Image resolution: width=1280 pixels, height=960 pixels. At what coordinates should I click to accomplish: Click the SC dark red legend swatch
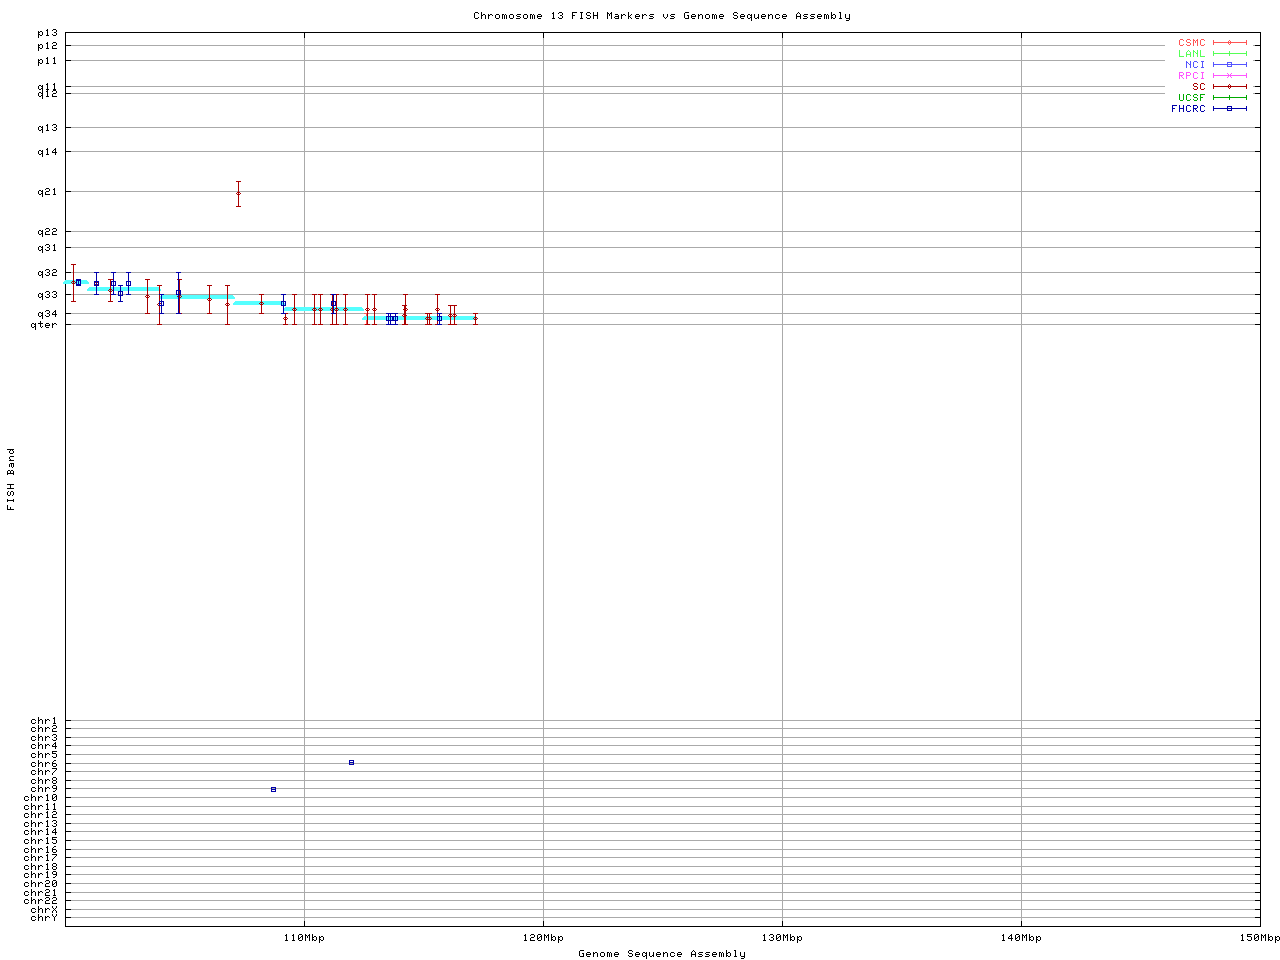[x=1229, y=86]
